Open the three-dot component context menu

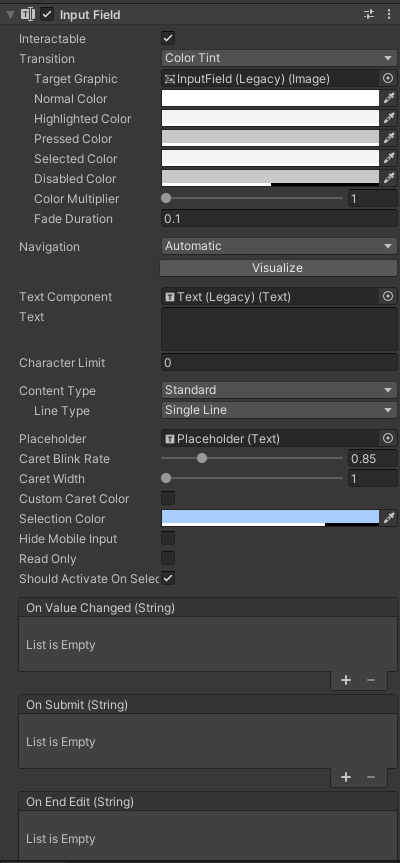coord(389,14)
